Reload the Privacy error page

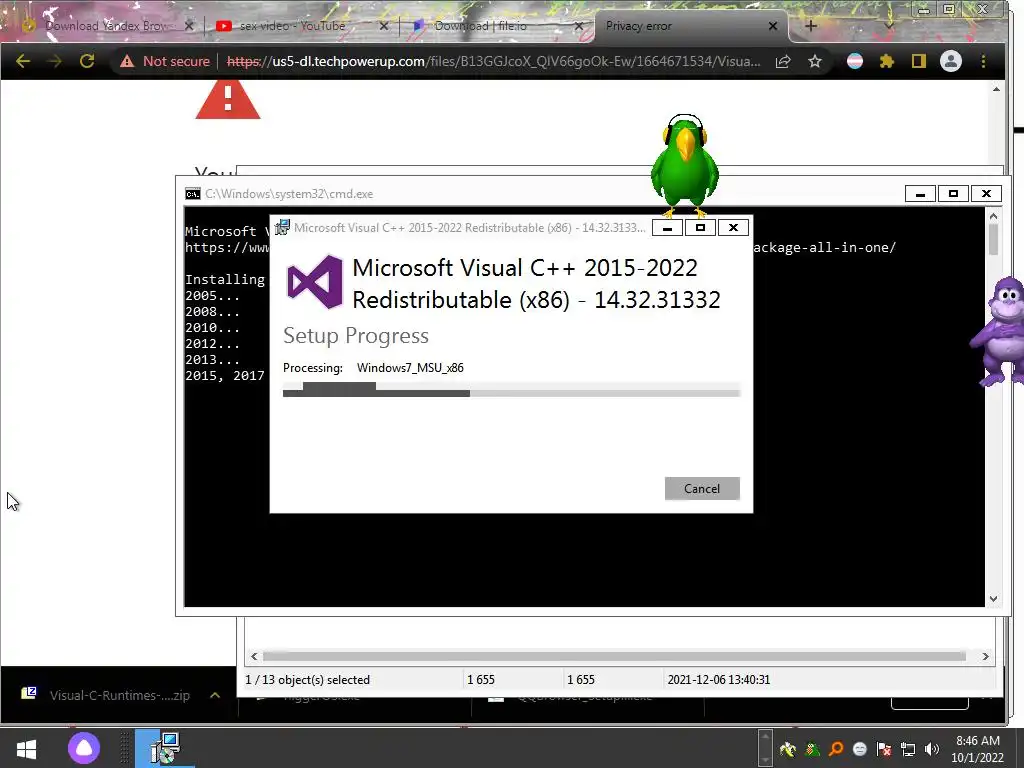pos(87,61)
